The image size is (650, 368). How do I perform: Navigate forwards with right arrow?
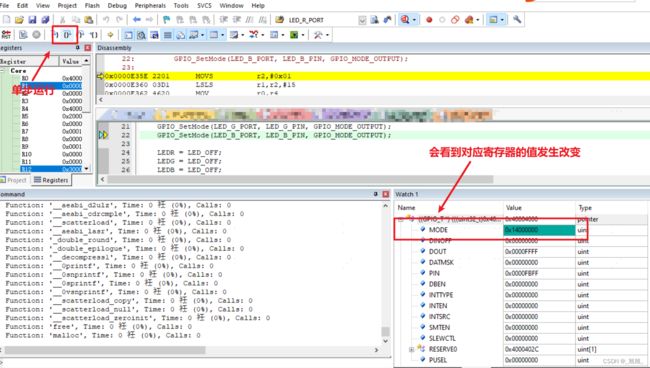coord(149,19)
